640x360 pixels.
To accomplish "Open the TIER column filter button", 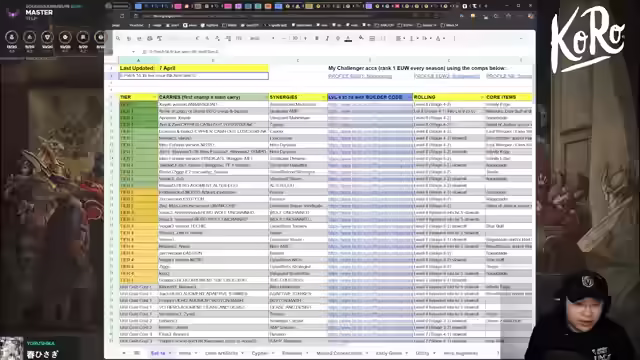I will pyautogui.click(x=154, y=97).
